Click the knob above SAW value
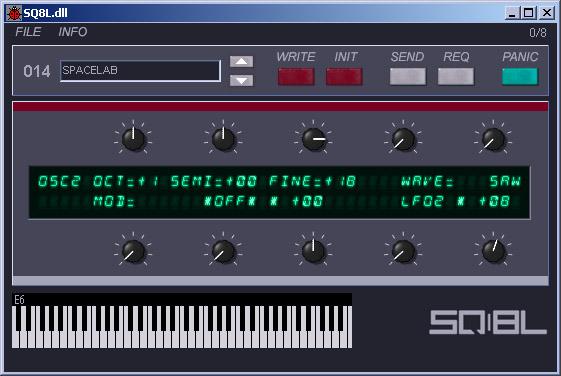Image resolution: width=561 pixels, height=376 pixels. (x=493, y=139)
